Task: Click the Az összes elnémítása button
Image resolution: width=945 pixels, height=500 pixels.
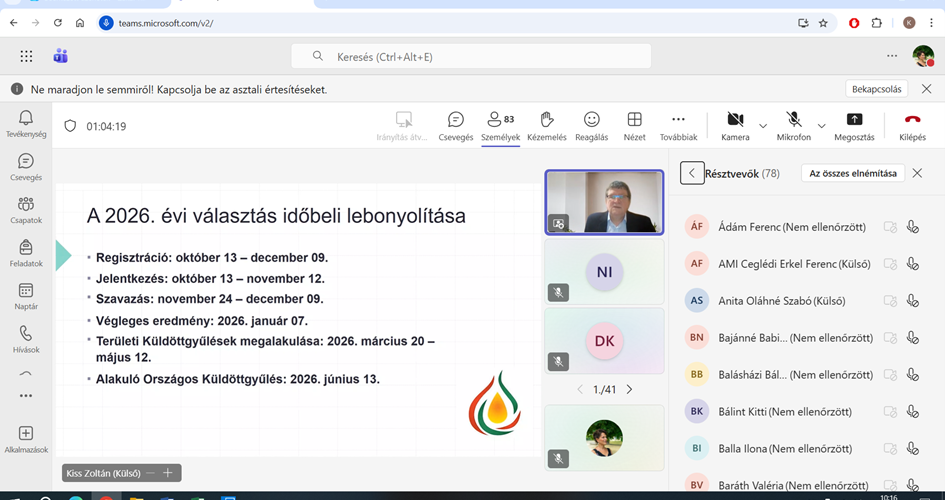Action: 852,173
